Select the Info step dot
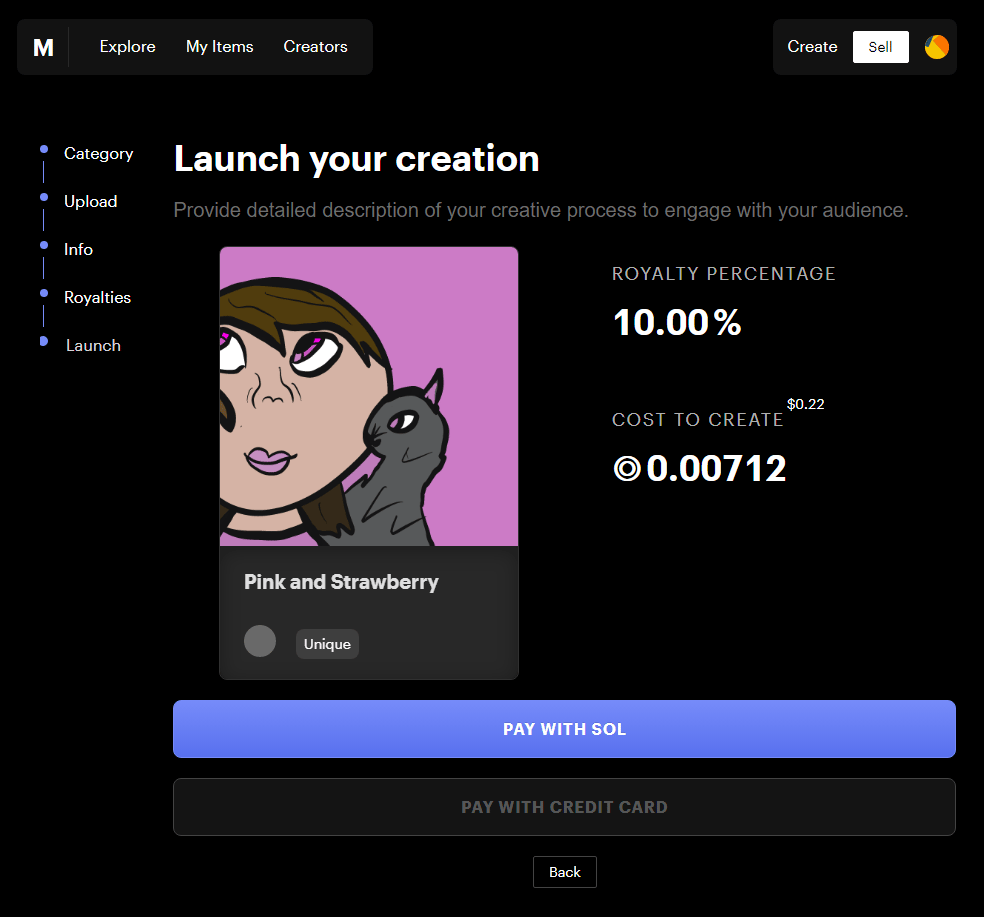Screen dimensions: 984x917 pyautogui.click(x=44, y=246)
